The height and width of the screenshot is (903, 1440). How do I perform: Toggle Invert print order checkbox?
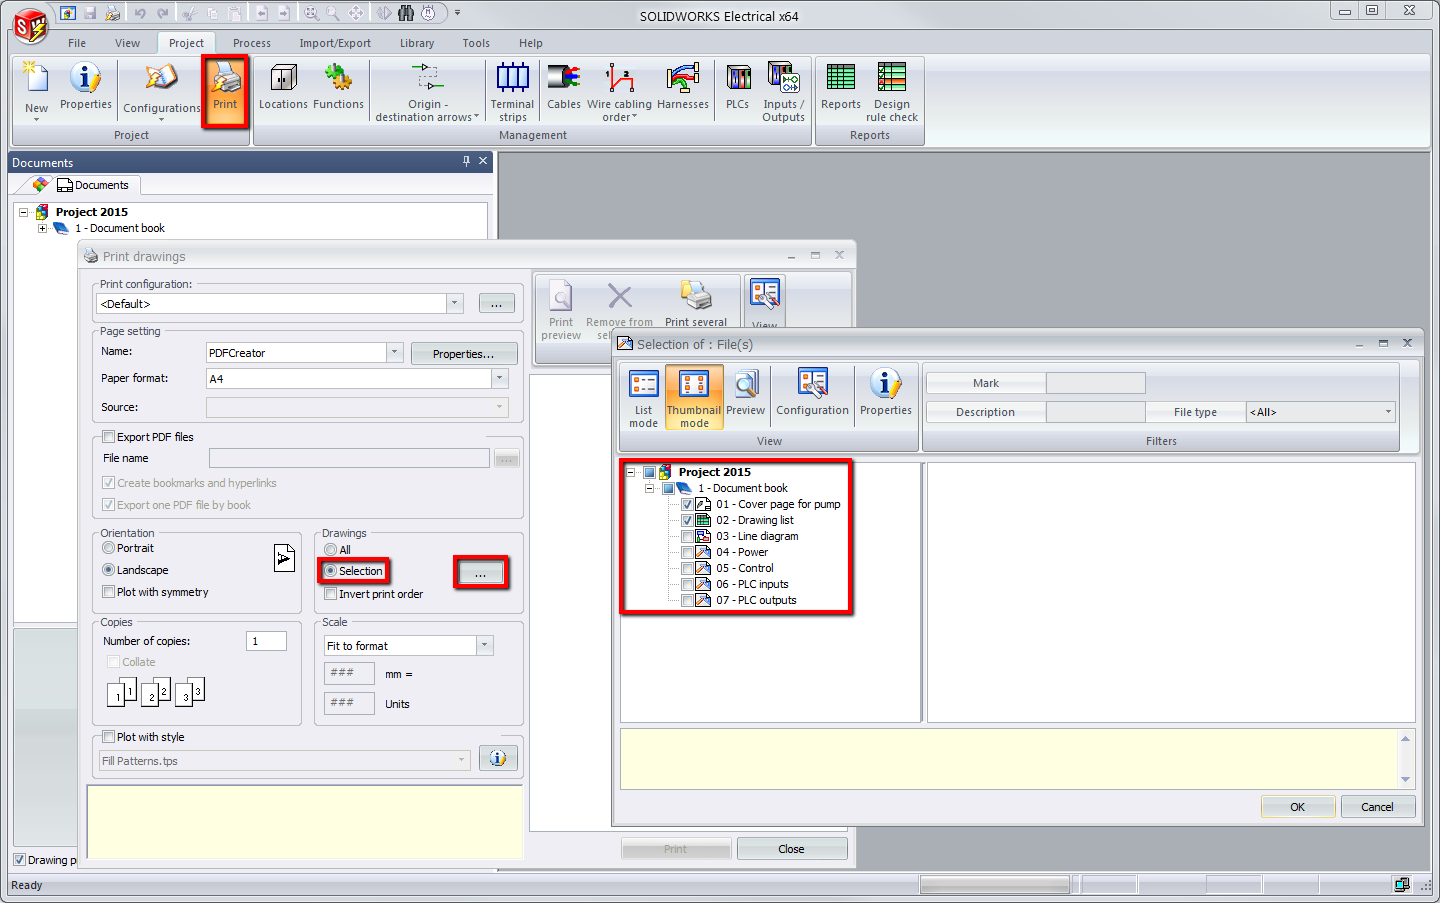[331, 594]
